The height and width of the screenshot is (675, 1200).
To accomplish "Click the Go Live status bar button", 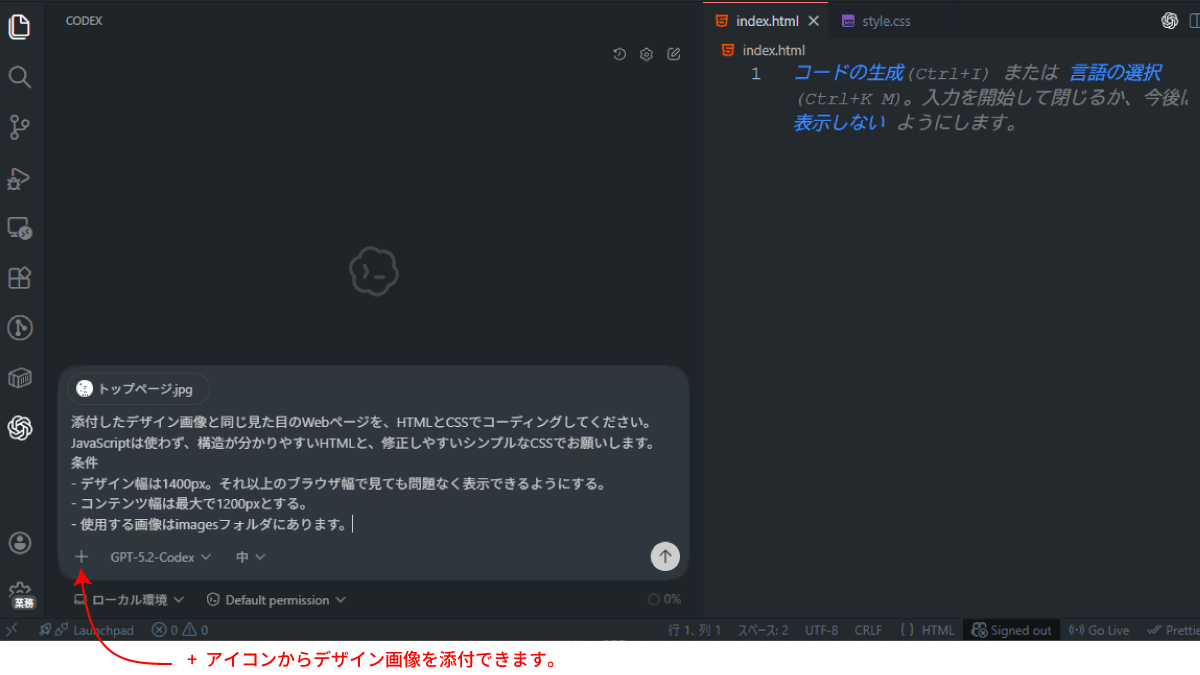I will 1098,630.
